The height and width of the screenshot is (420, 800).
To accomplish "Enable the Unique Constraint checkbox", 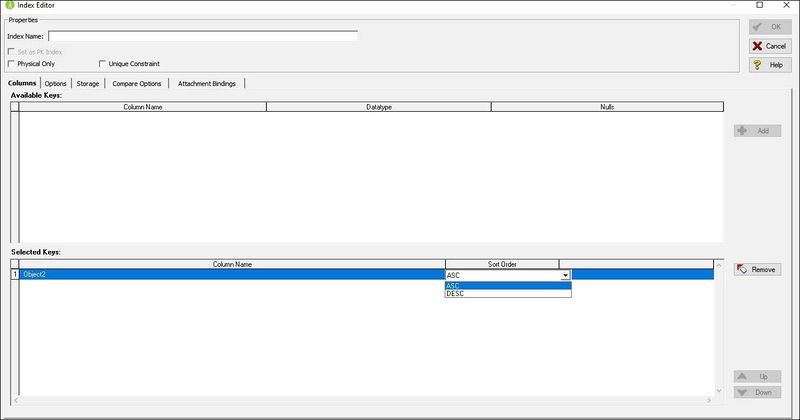I will [x=102, y=63].
